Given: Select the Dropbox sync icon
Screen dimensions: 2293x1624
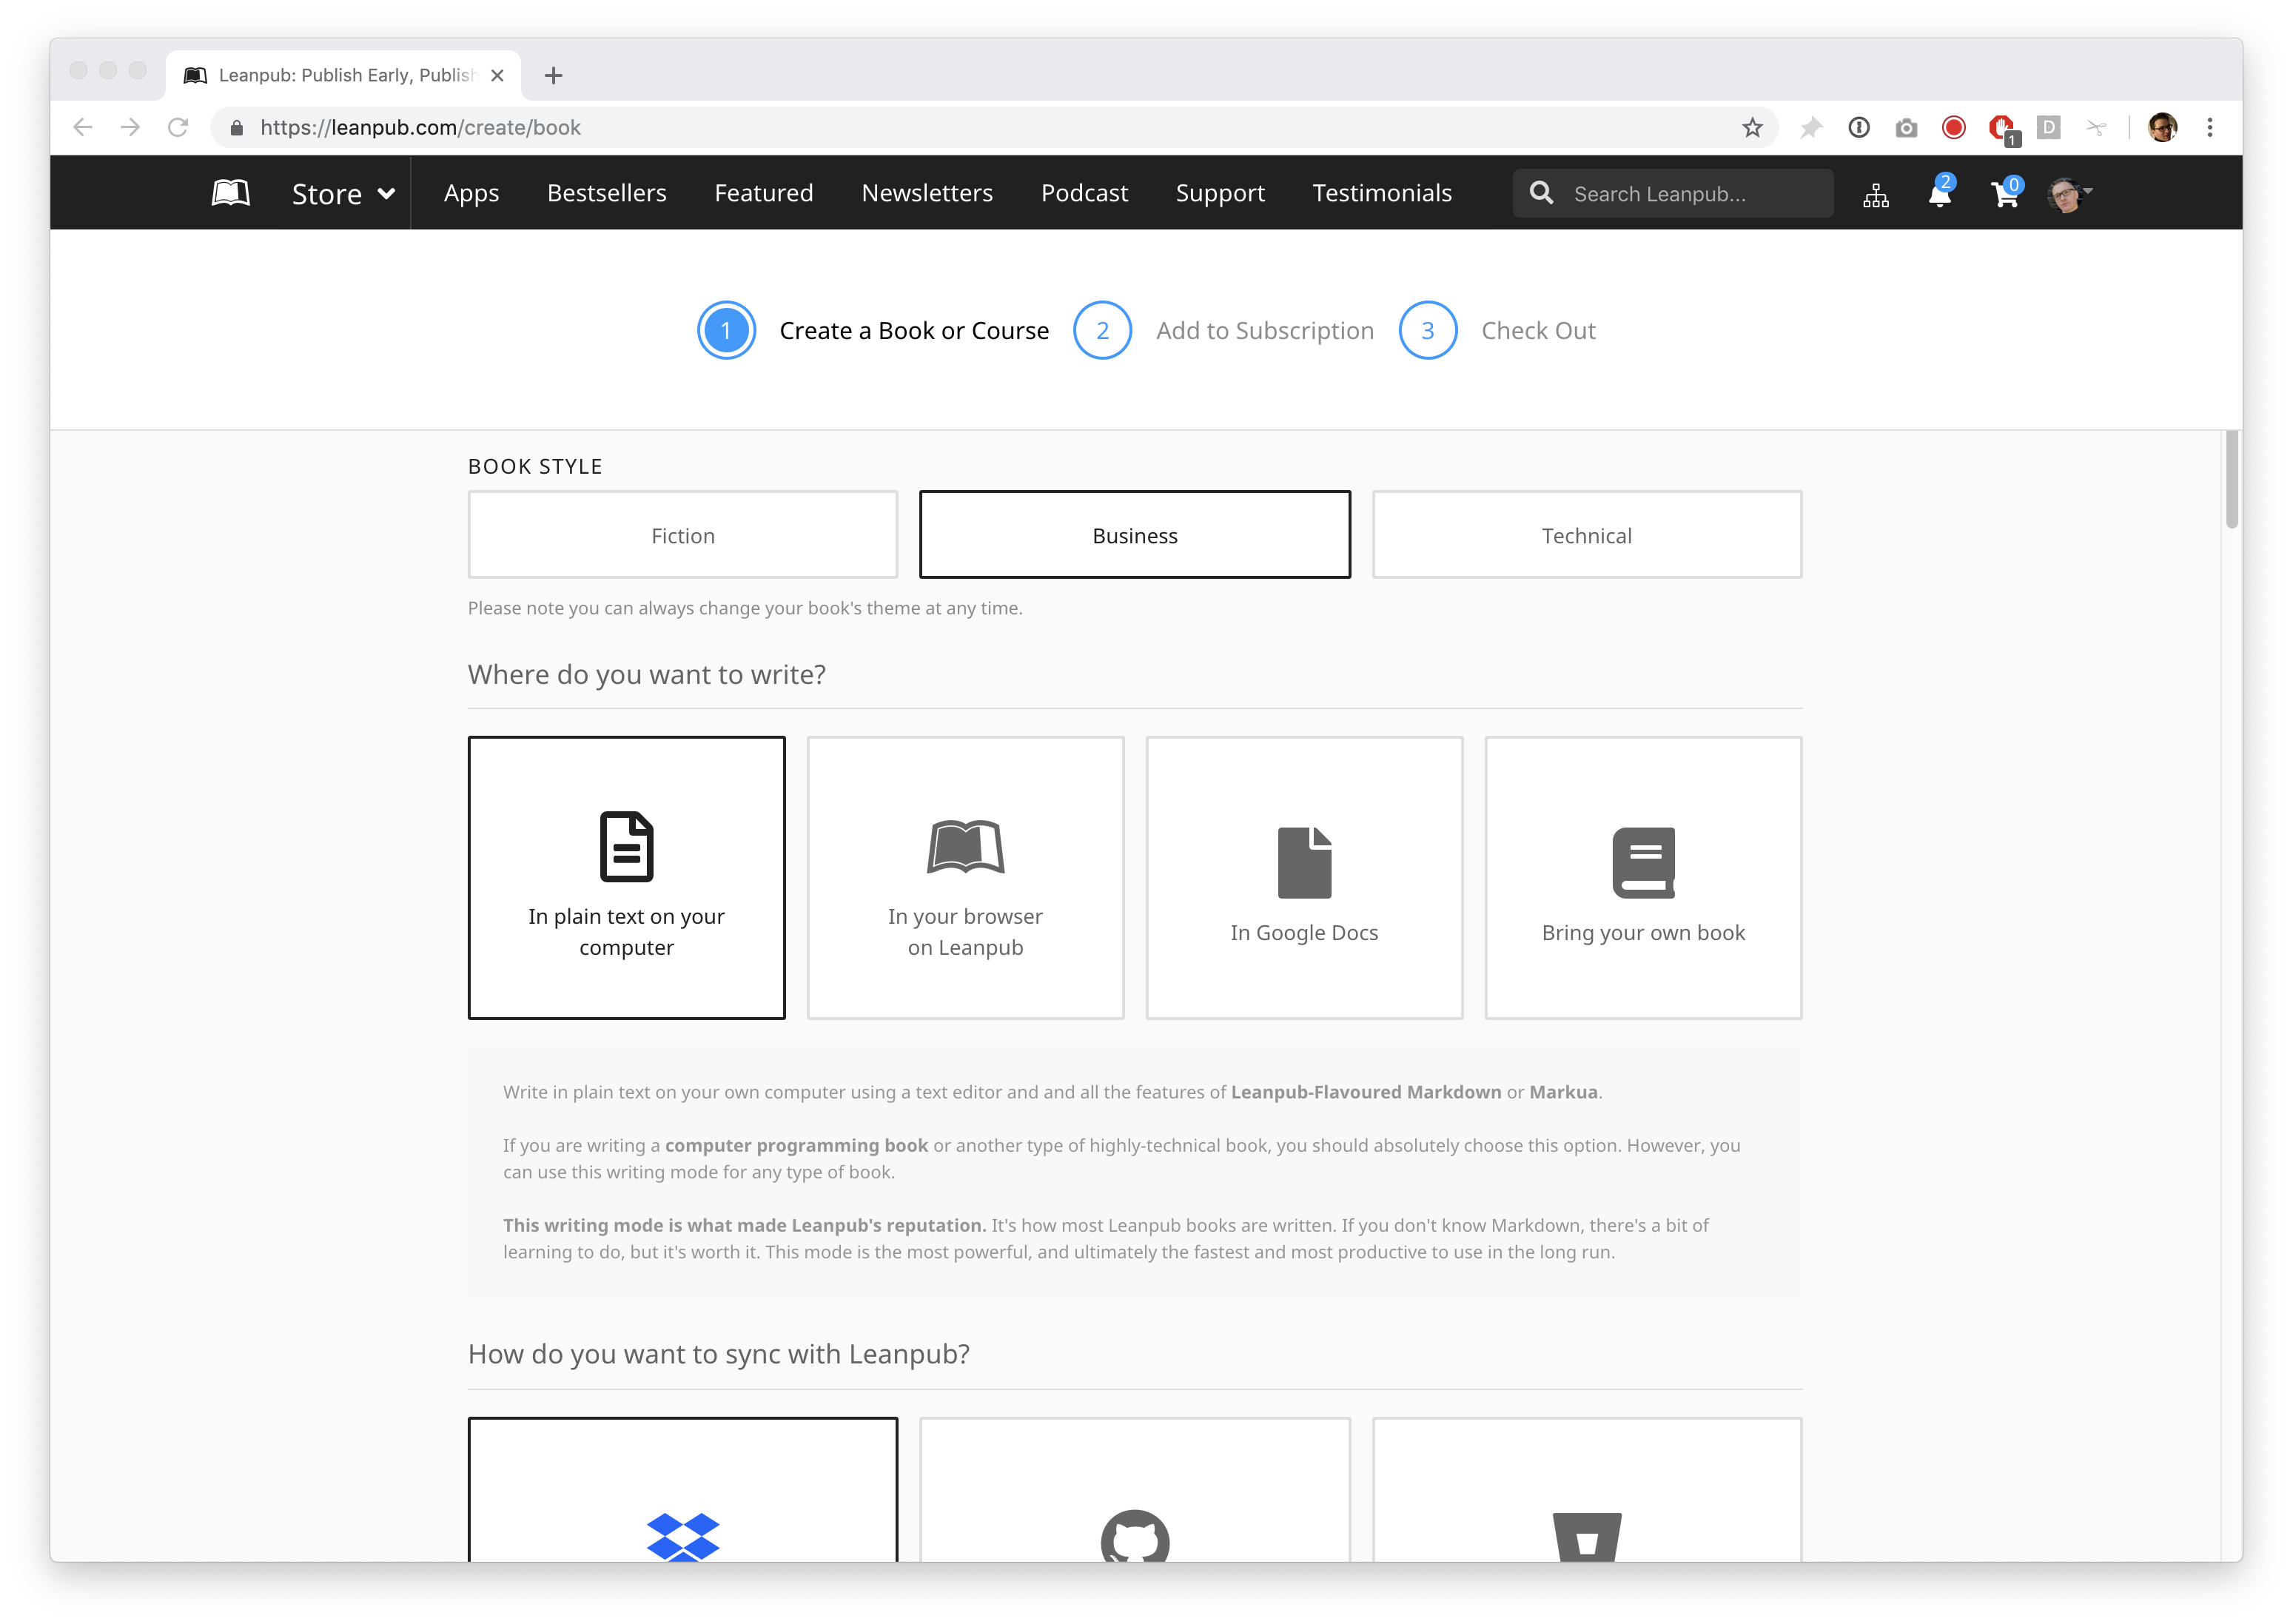Looking at the screenshot, I should point(683,1537).
